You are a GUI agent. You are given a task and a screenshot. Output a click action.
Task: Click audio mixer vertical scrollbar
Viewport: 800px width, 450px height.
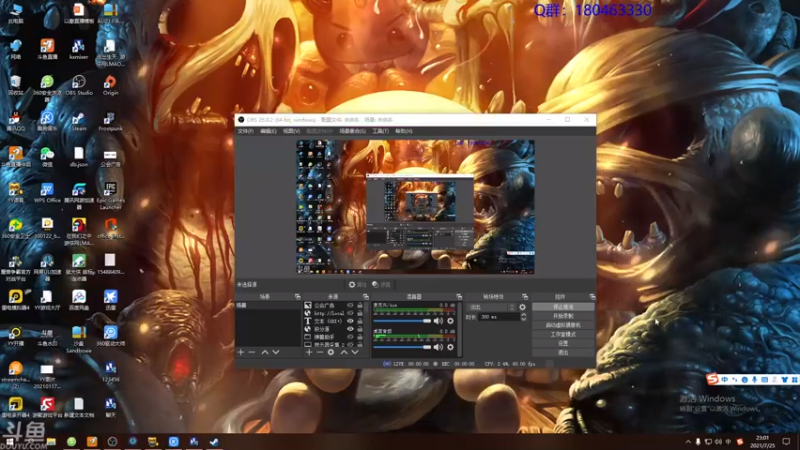460,329
